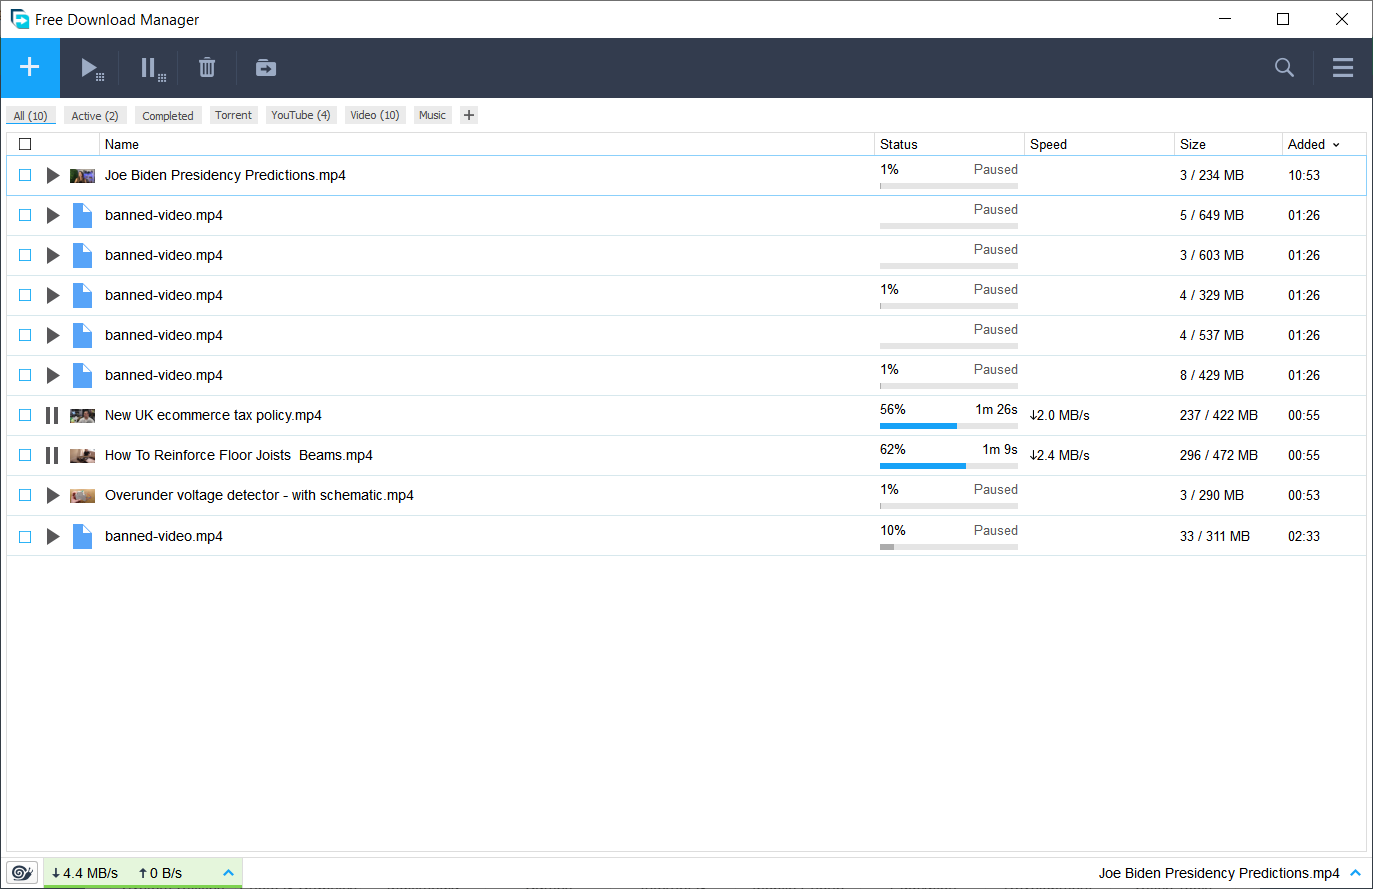Click the 56% progress bar of UK ecommerce download
Viewport: 1373px width, 889px height.
(949, 426)
